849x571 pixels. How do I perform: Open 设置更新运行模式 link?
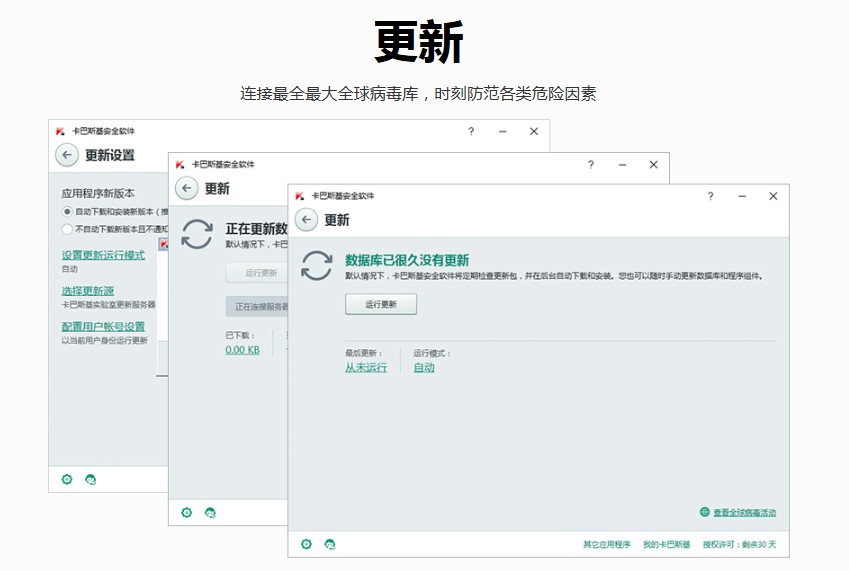click(103, 255)
